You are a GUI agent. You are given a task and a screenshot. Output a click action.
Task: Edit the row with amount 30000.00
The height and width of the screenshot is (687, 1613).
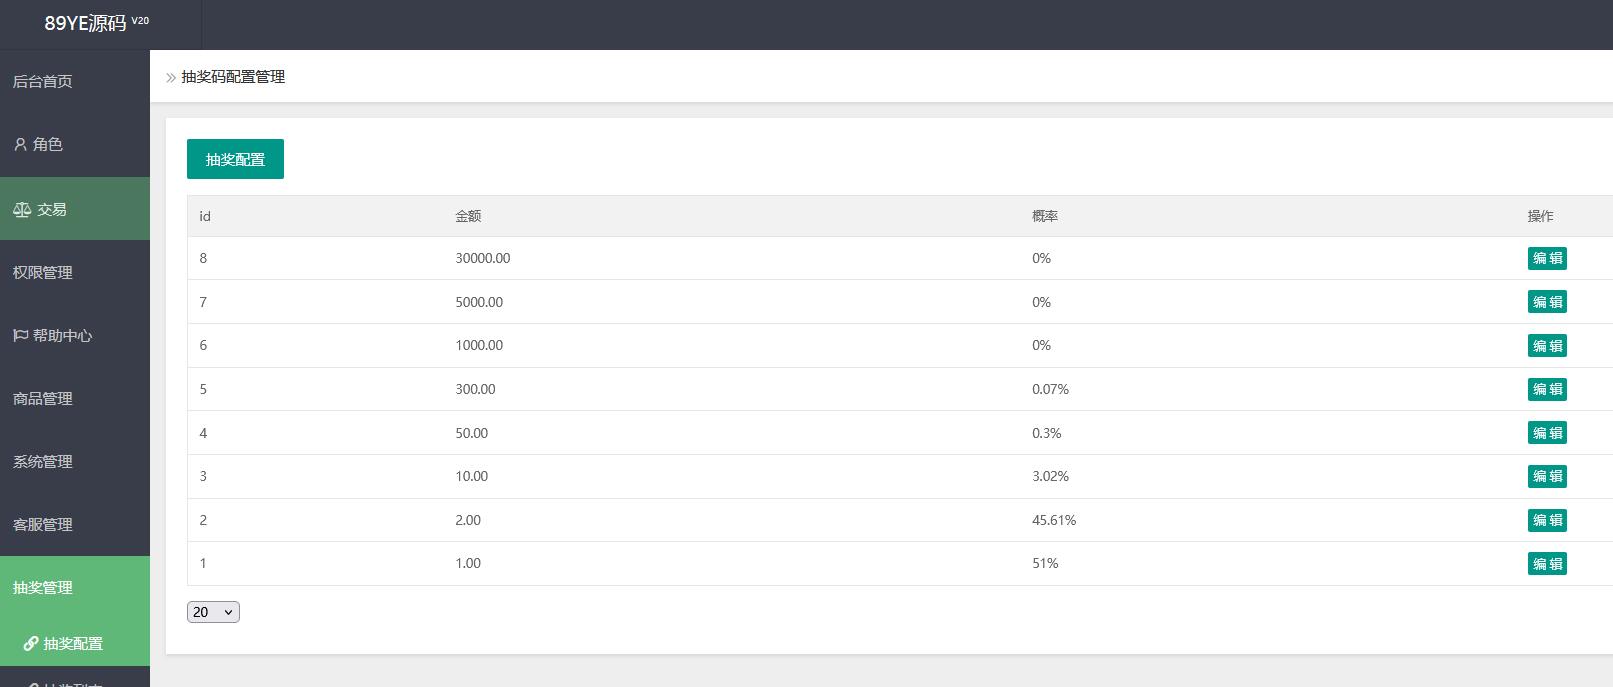tap(1547, 258)
